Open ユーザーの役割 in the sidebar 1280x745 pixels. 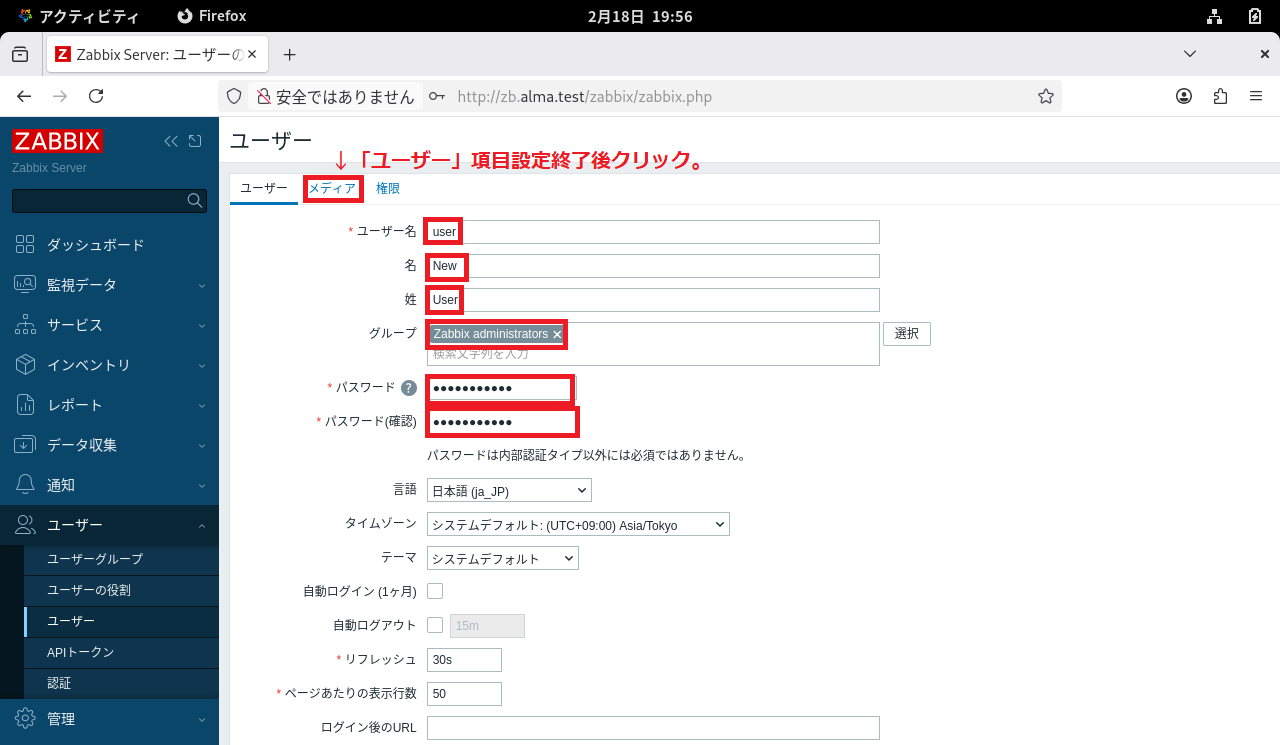[x=89, y=590]
